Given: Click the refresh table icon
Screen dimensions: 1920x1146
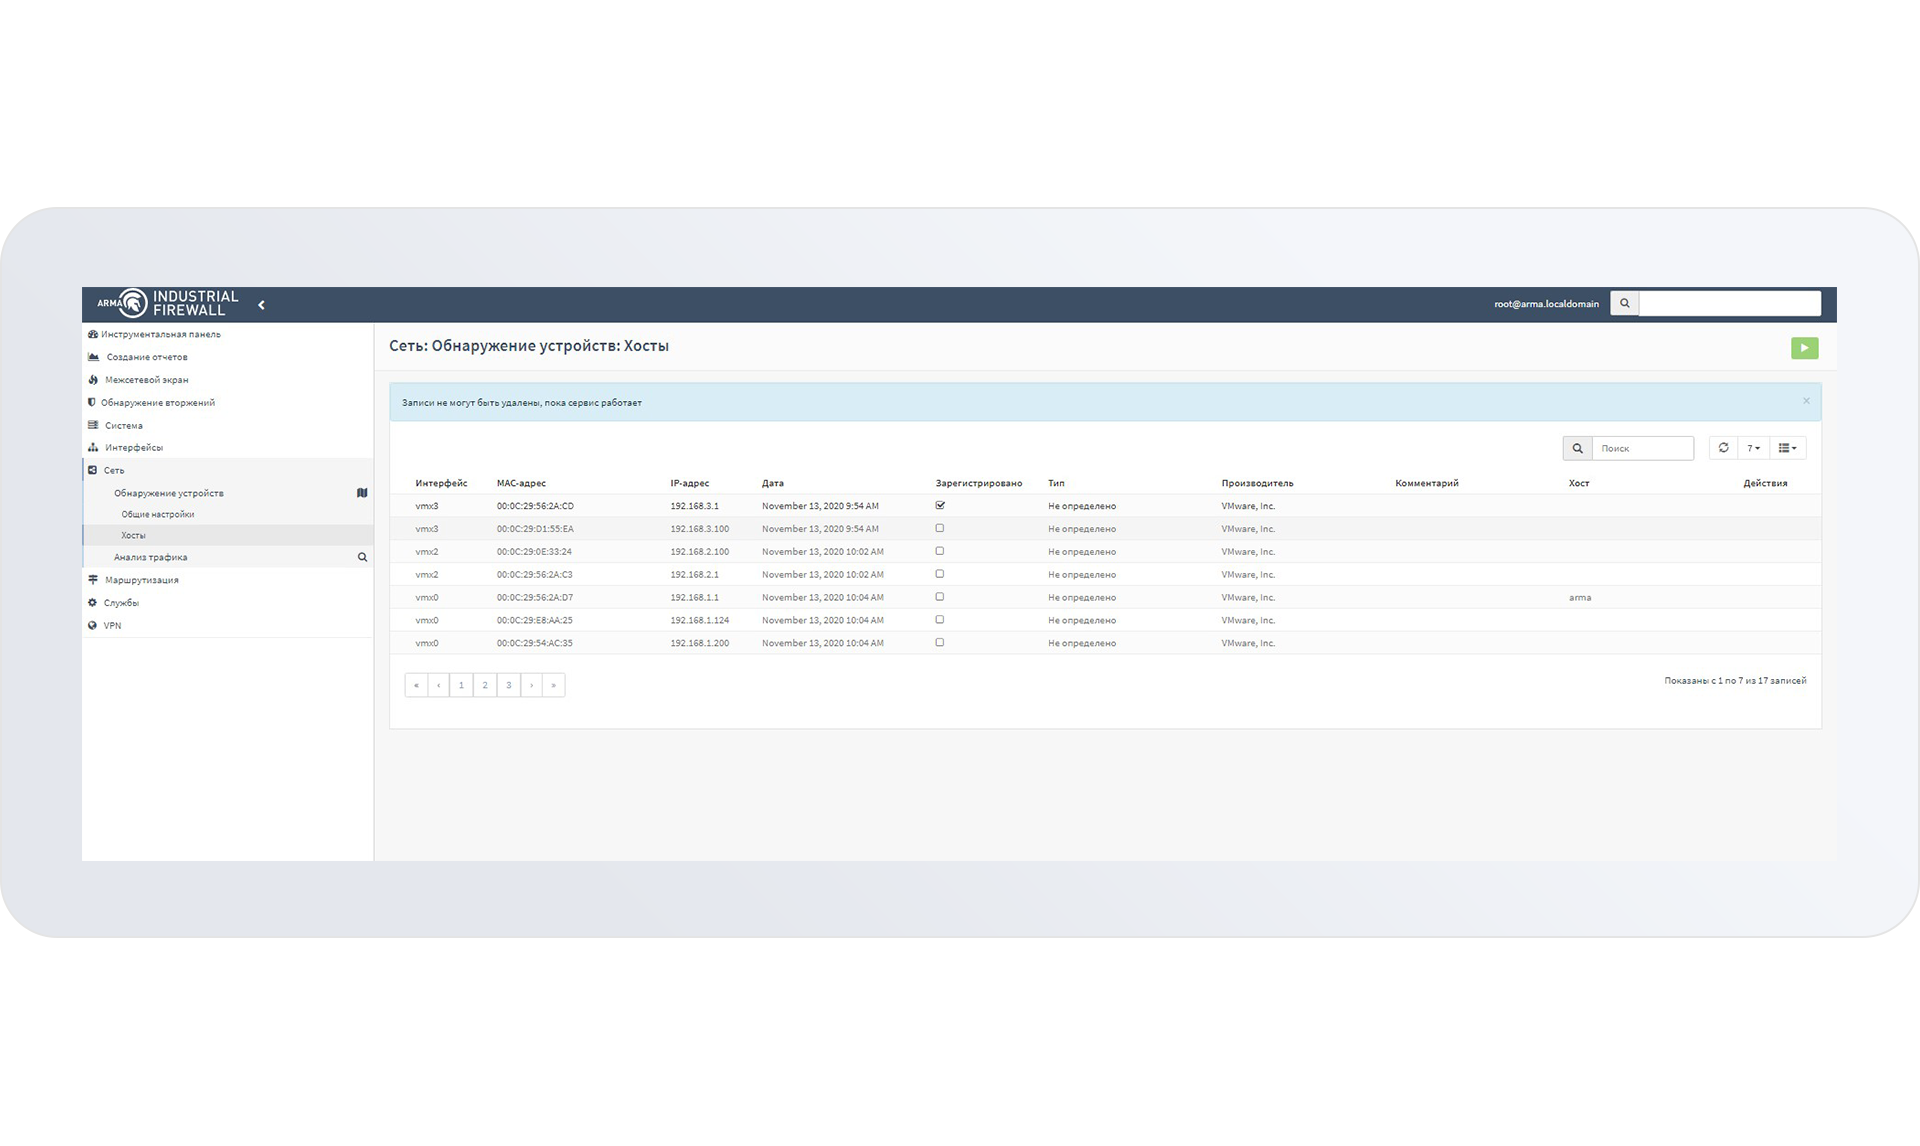Looking at the screenshot, I should (x=1723, y=448).
